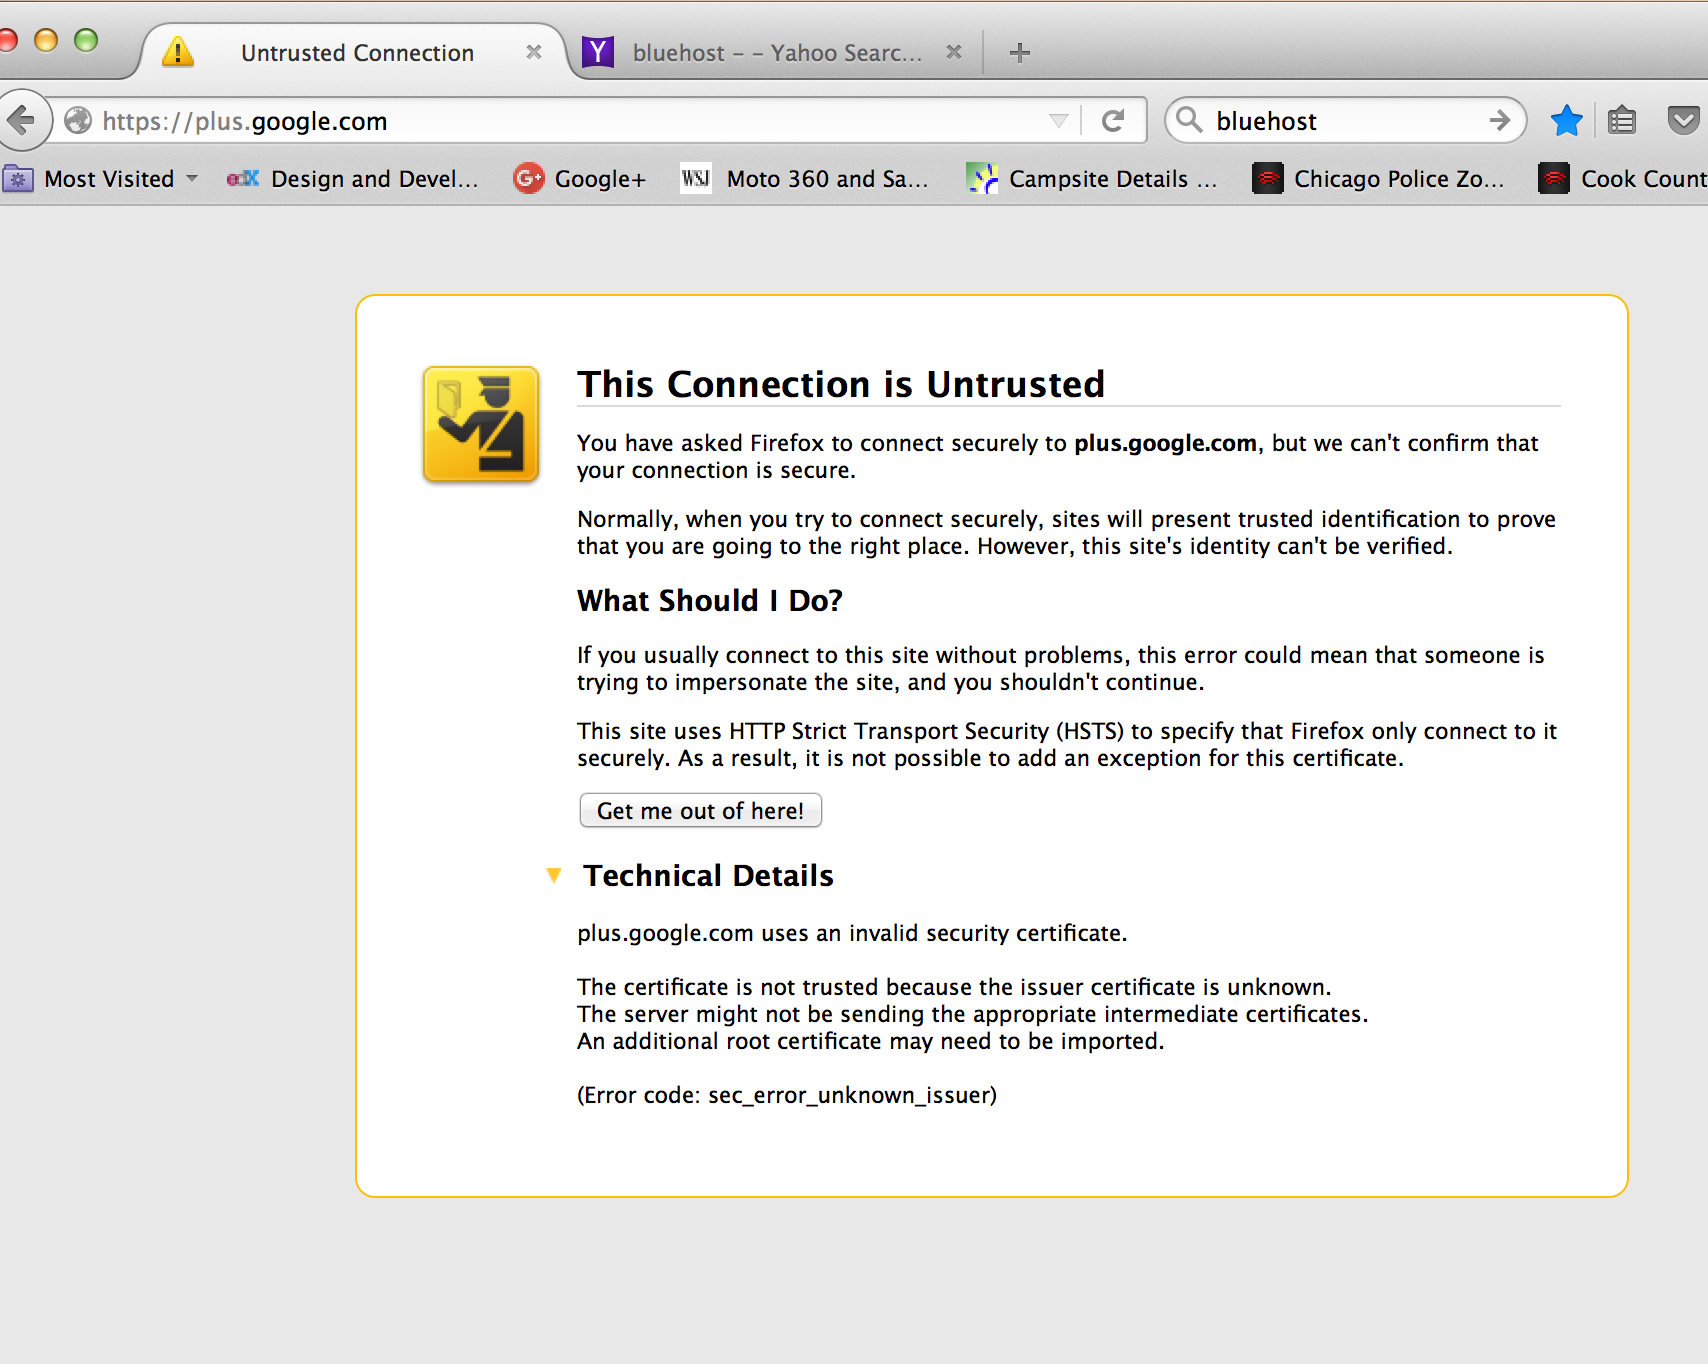Click the yellow warning icon on tab

(x=178, y=51)
